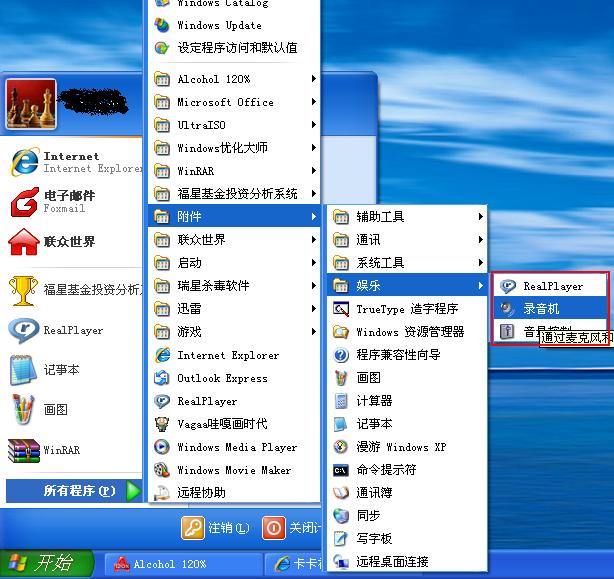Click the chess pieces user picture
The image size is (614, 579).
pos(31,104)
